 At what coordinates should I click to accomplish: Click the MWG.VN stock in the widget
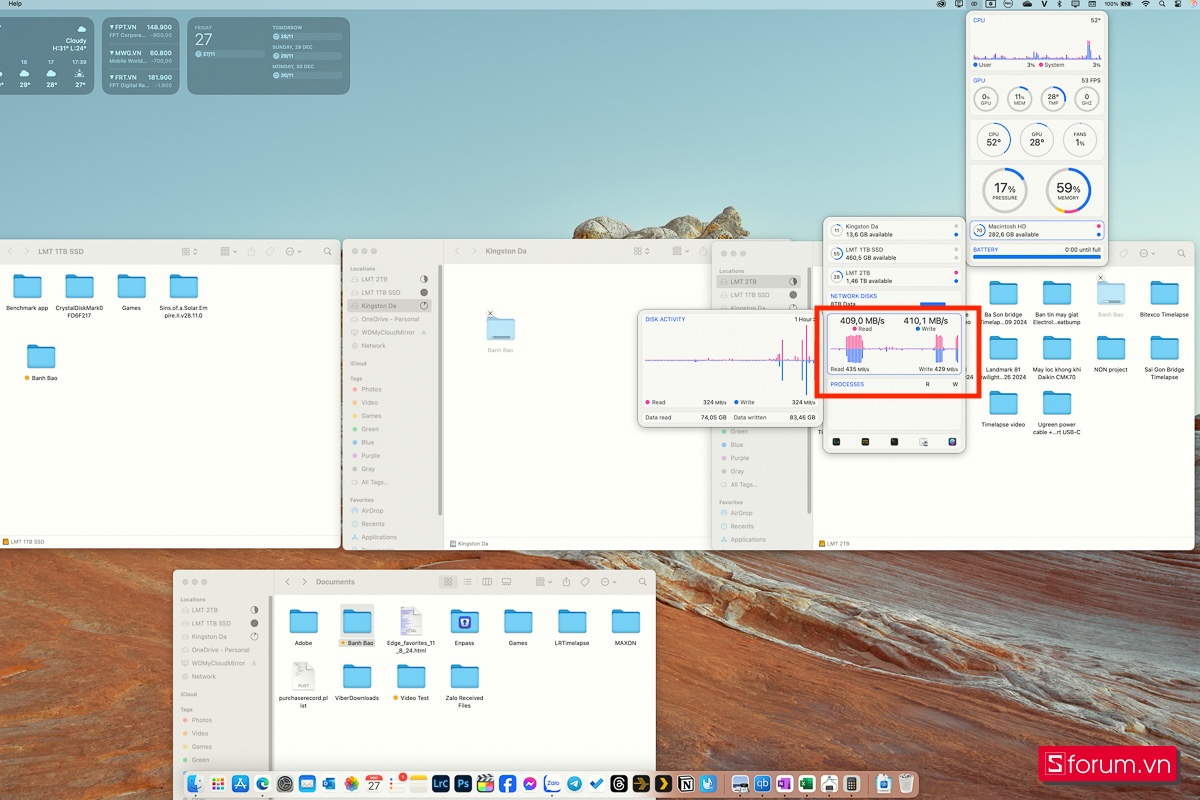[x=141, y=56]
